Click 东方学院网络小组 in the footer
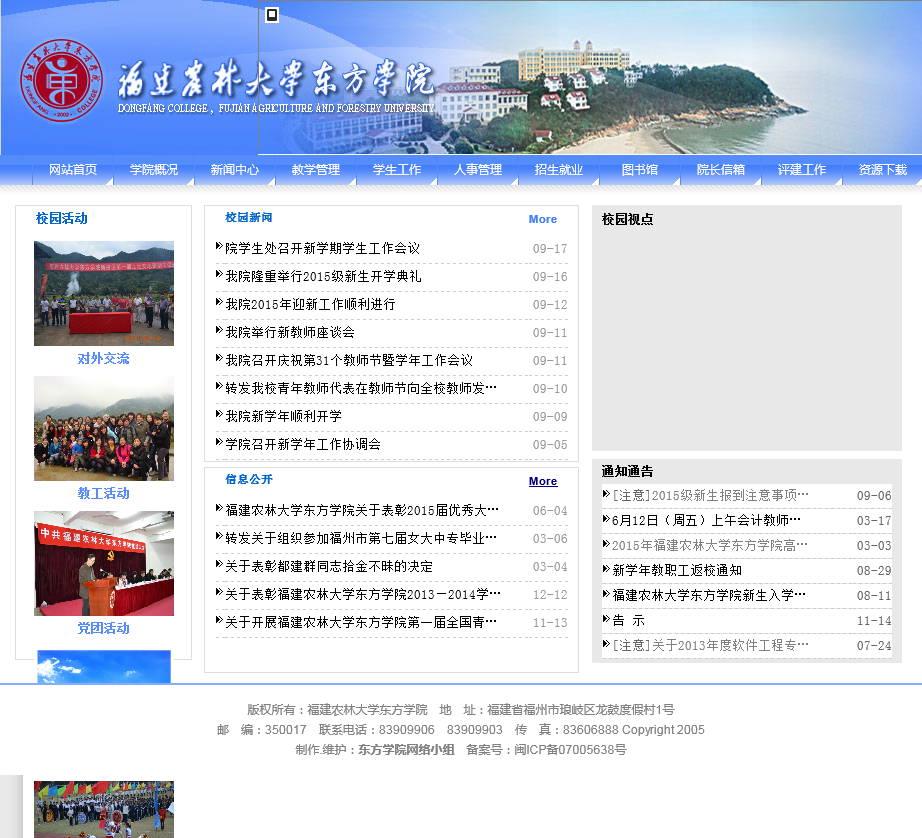 406,750
